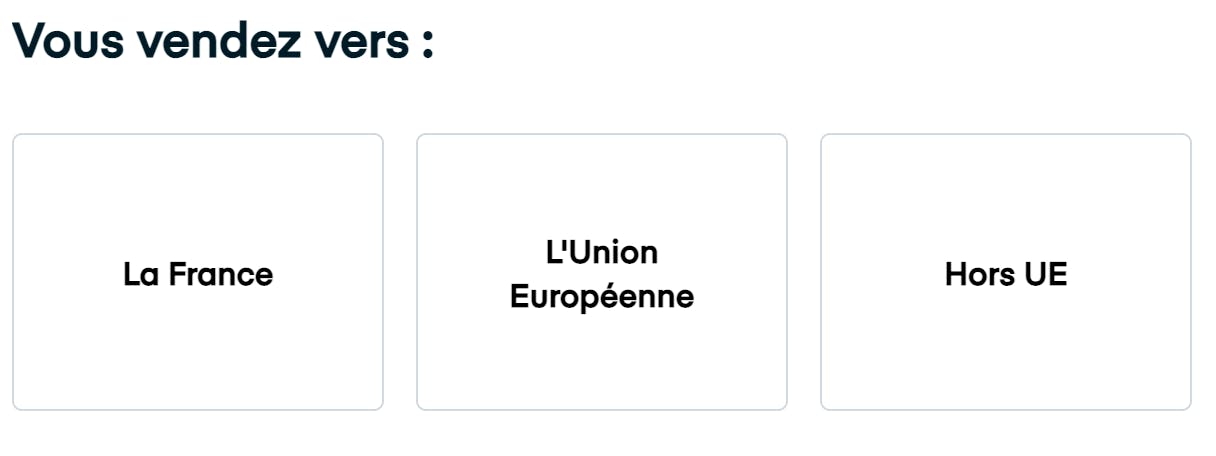
Task: Toggle the last destination card, Hors UE
Action: click(x=1006, y=272)
